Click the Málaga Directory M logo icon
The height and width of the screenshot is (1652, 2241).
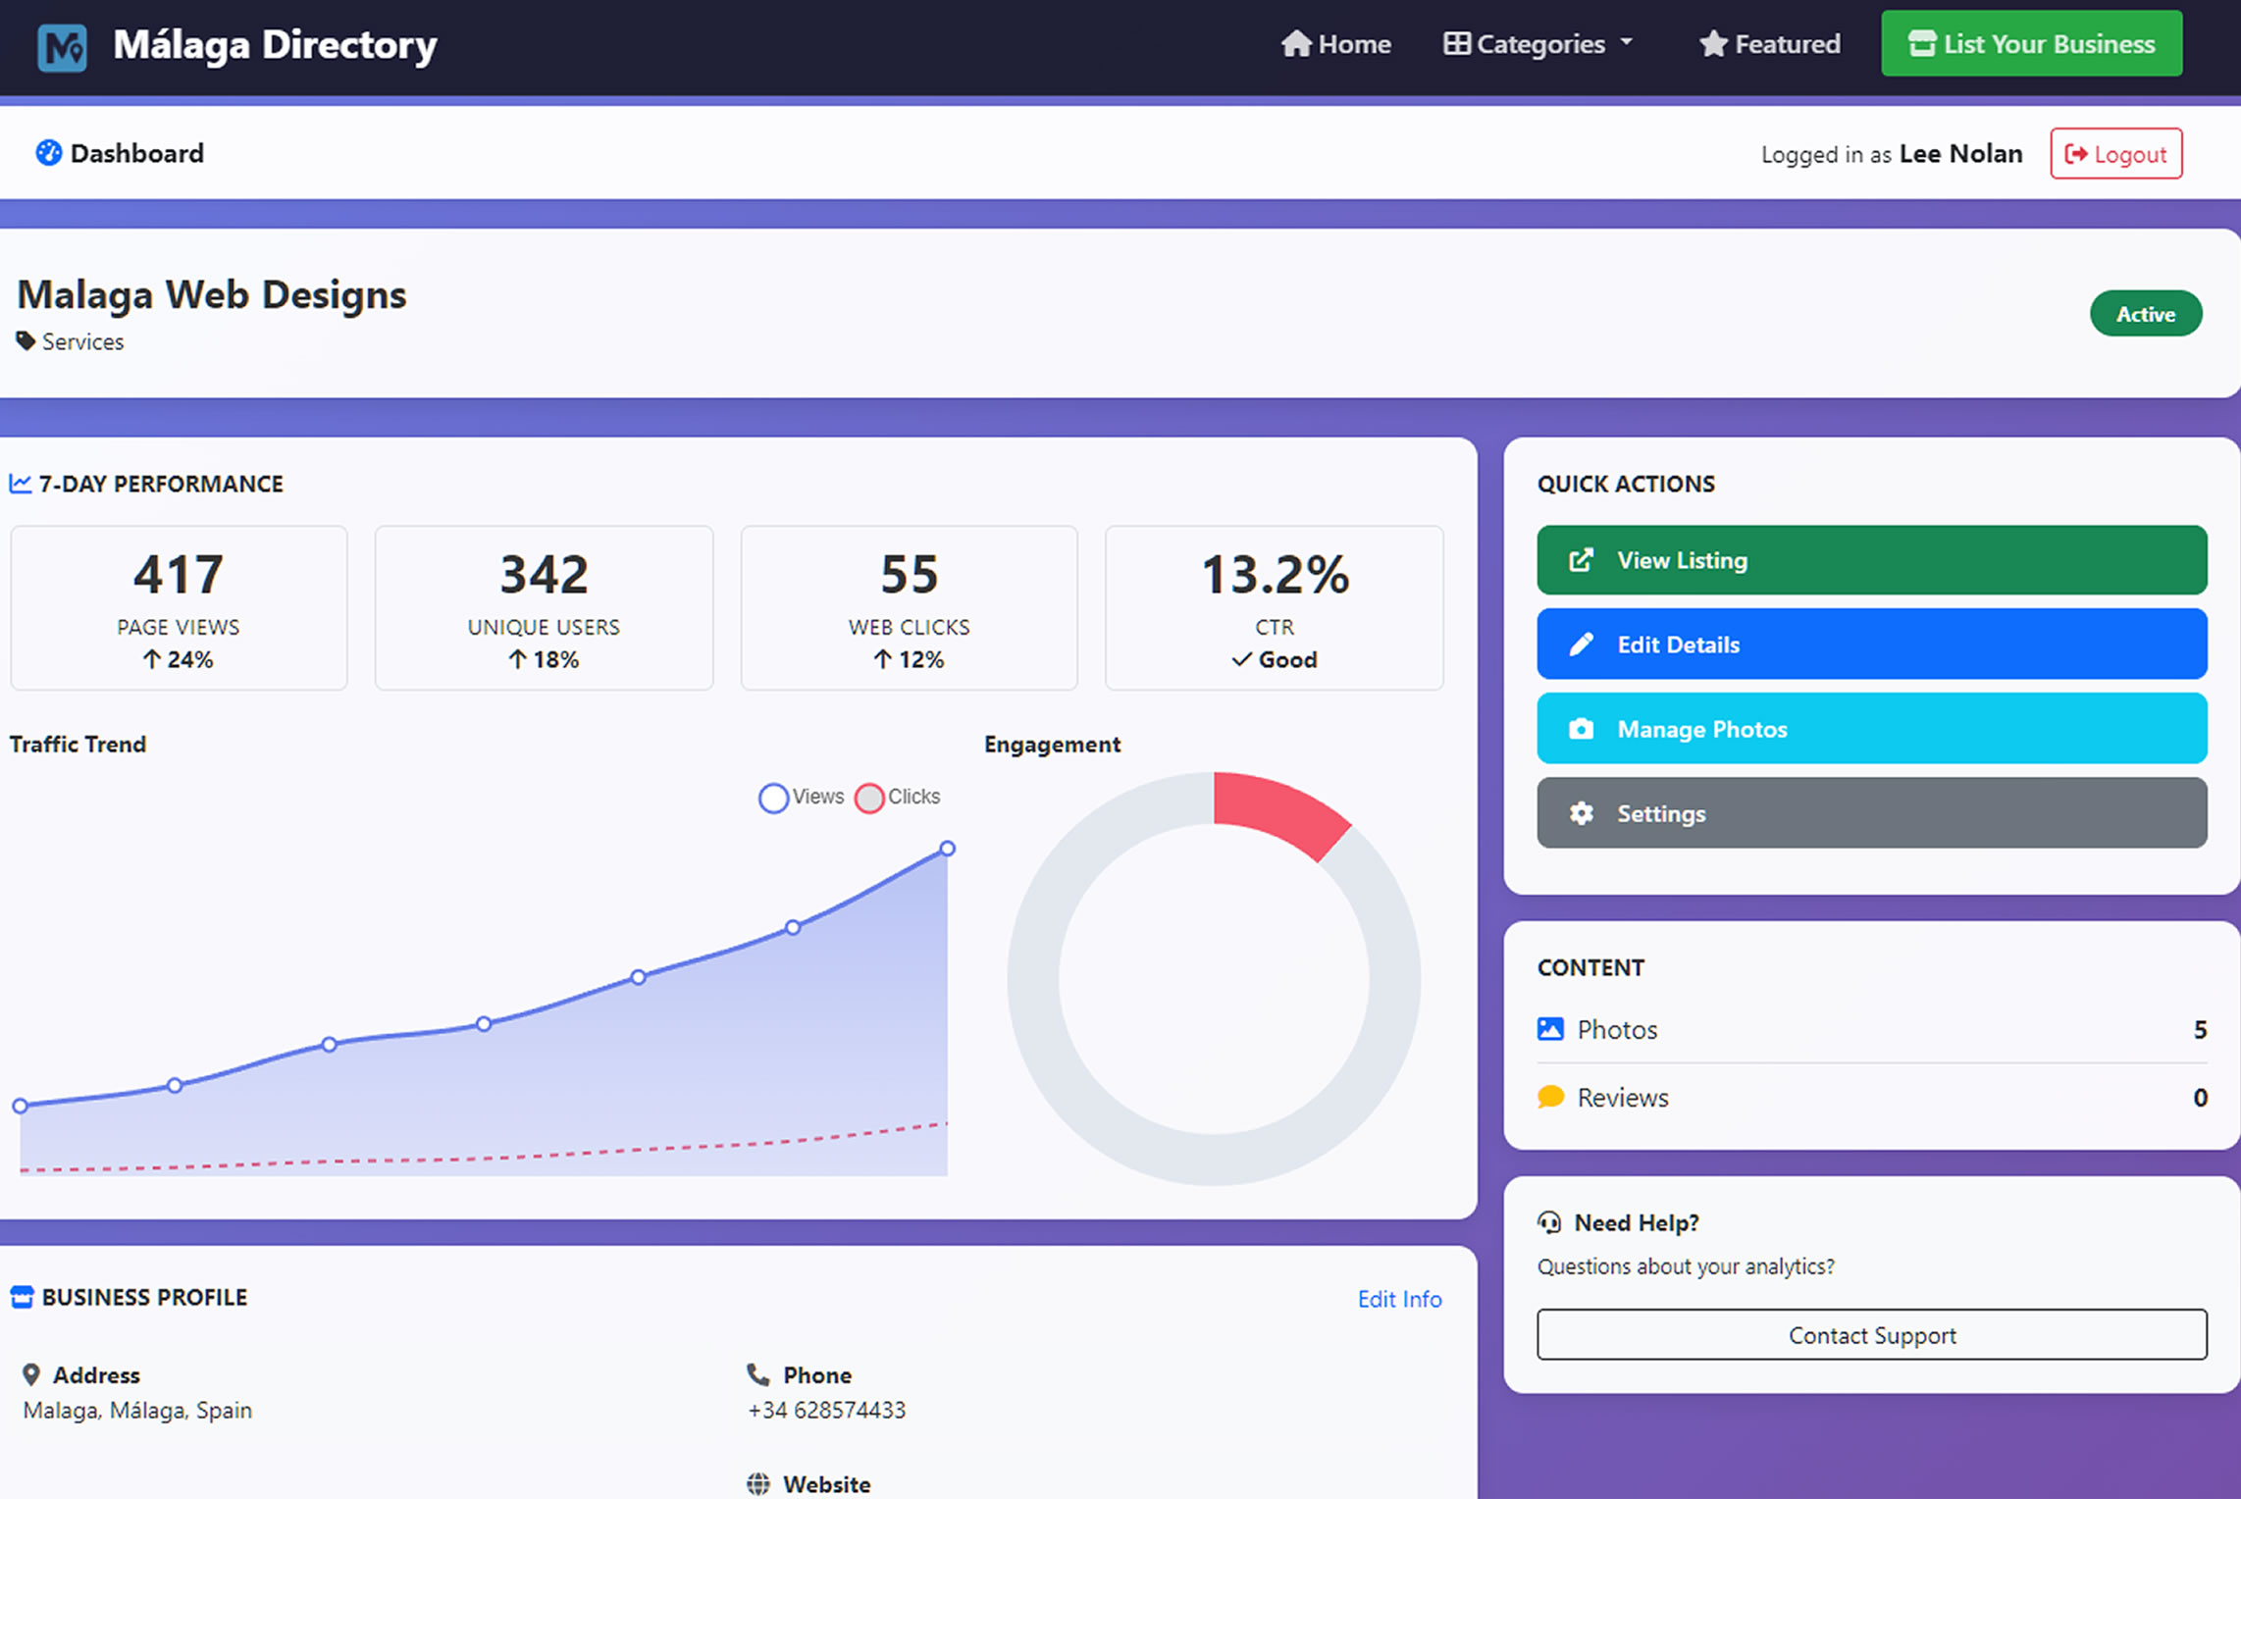point(62,47)
